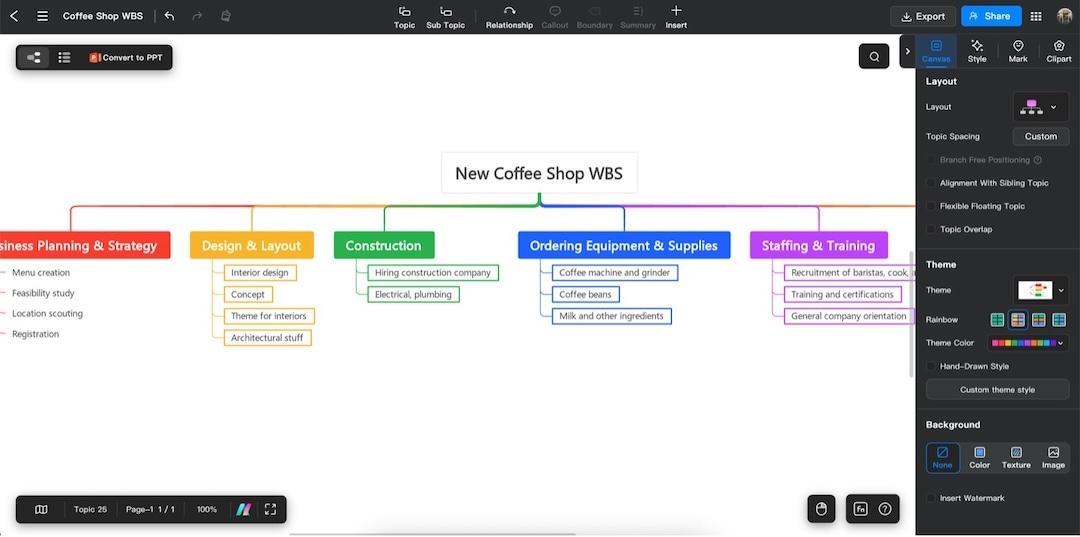Image resolution: width=1080 pixels, height=537 pixels.
Task: Click the Coffee Shop WBS title
Action: coord(103,16)
